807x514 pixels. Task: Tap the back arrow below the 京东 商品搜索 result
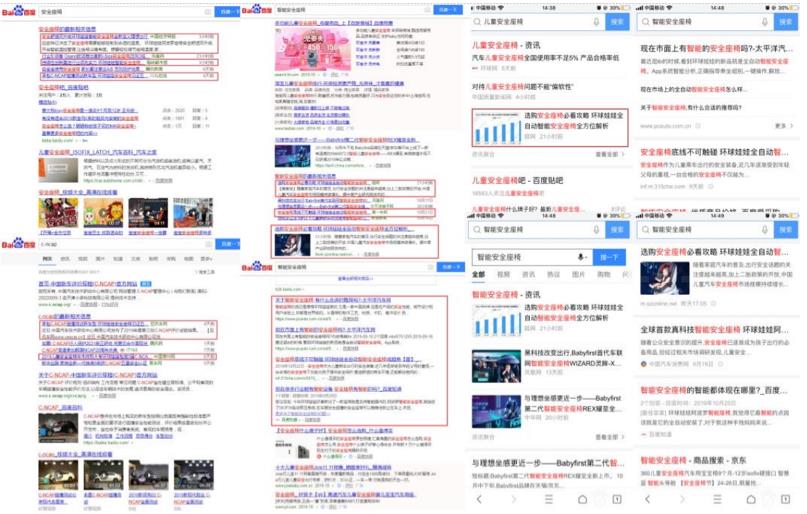click(x=647, y=499)
